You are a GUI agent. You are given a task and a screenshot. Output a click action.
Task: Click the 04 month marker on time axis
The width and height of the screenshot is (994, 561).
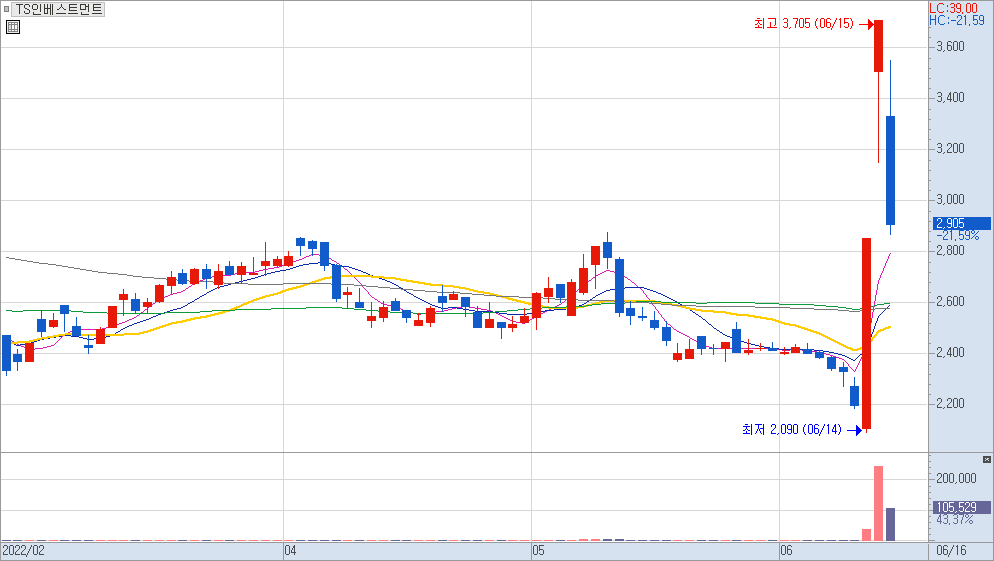click(290, 550)
